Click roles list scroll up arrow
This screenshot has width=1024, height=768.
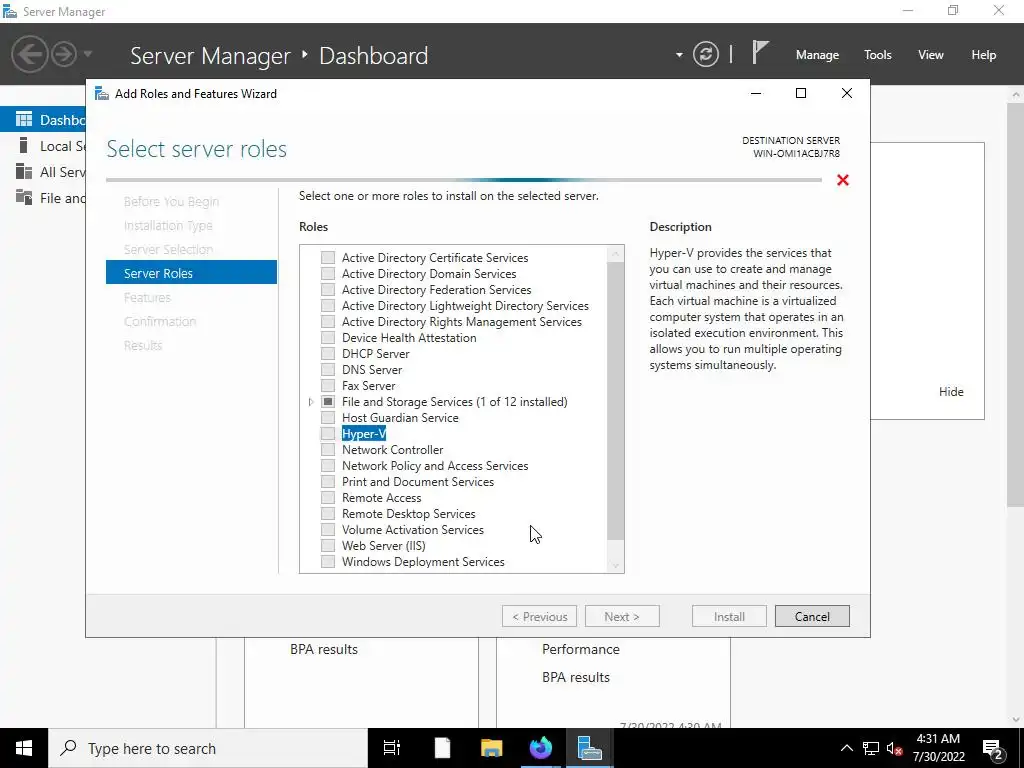(x=615, y=253)
